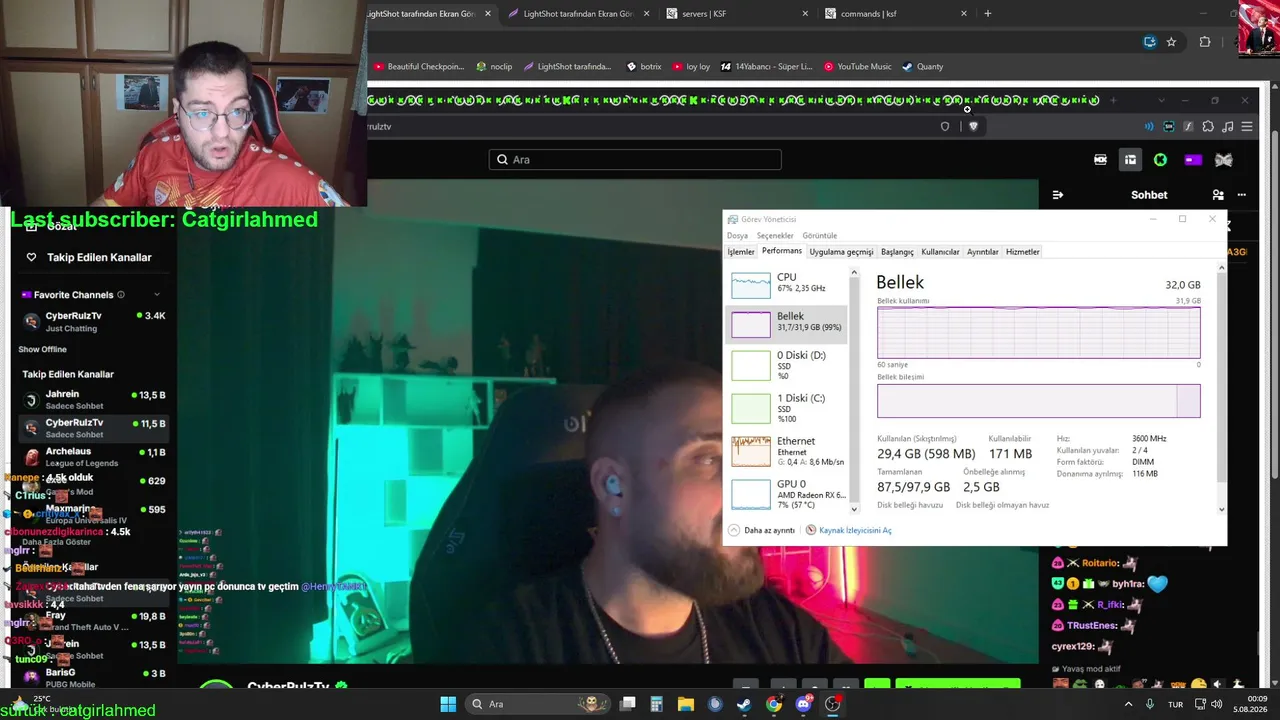1280x720 pixels.
Task: Switch to the Kullanıcılar tab
Action: pos(940,252)
